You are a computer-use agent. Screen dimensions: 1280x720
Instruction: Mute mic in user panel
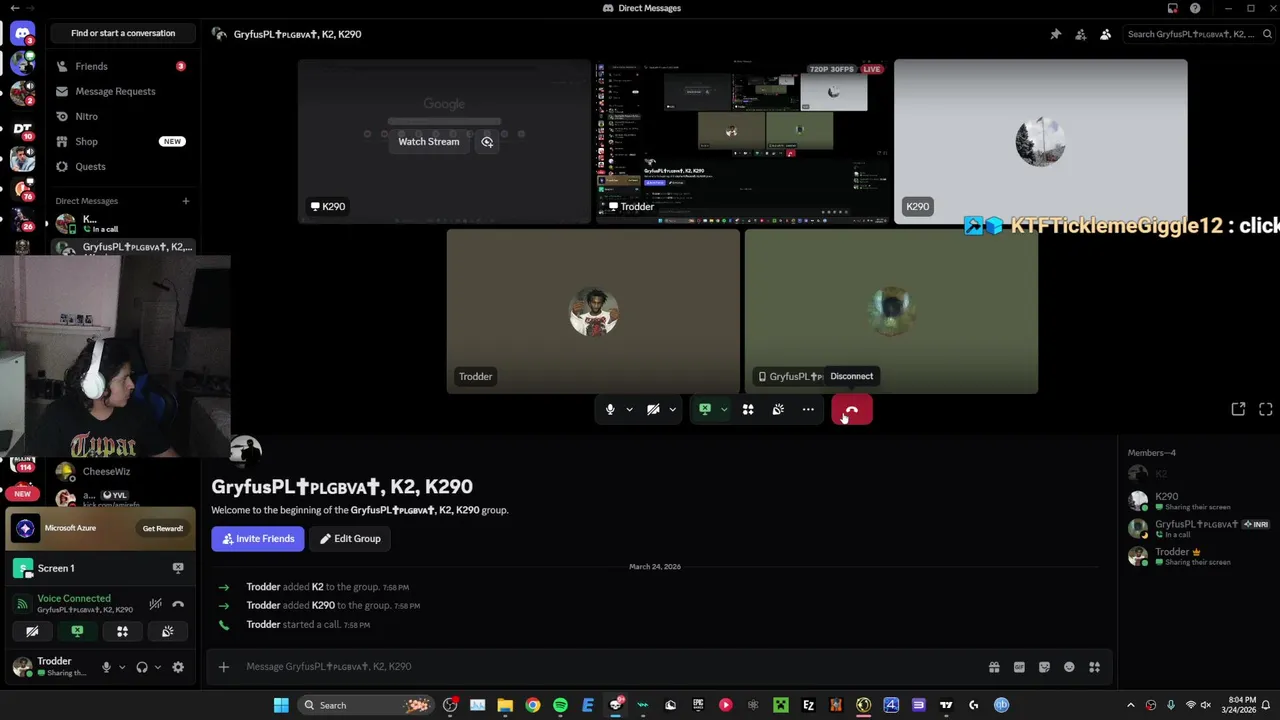[106, 667]
